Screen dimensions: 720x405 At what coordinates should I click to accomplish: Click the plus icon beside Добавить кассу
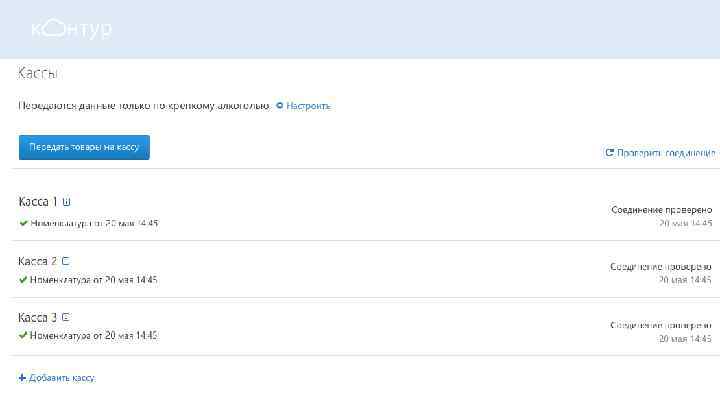coord(22,378)
